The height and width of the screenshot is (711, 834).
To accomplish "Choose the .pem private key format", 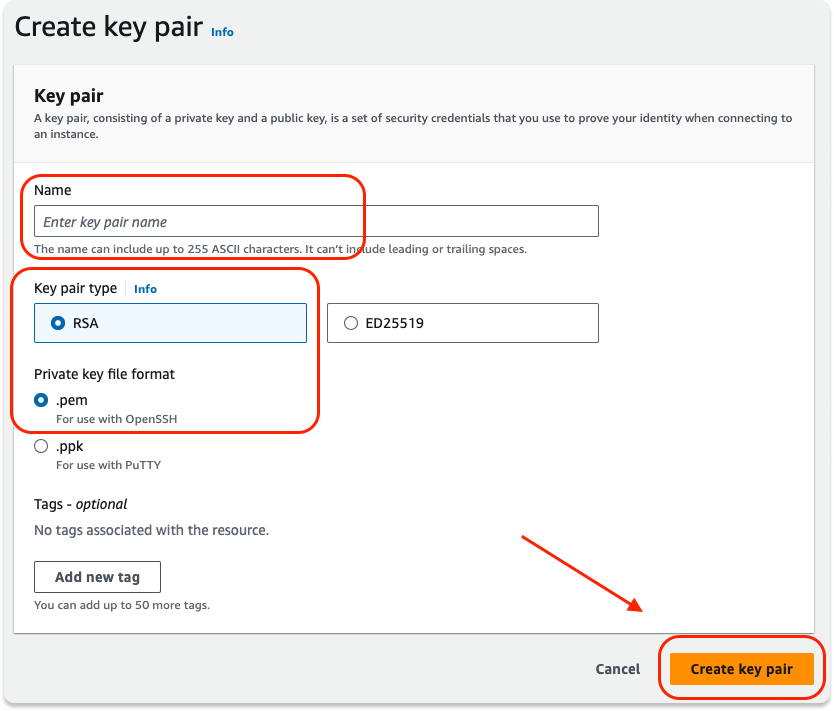I will [41, 400].
